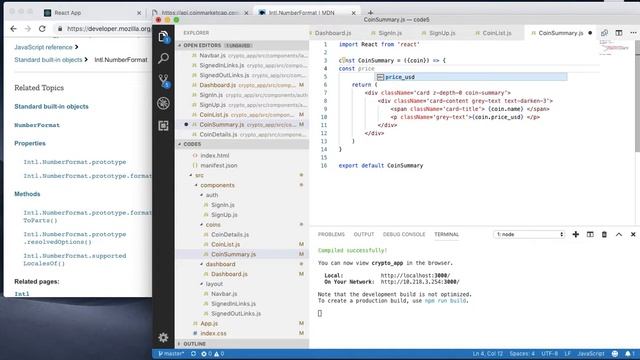Select the TERMINAL panel tab
This screenshot has width=640, height=360.
pos(447,234)
